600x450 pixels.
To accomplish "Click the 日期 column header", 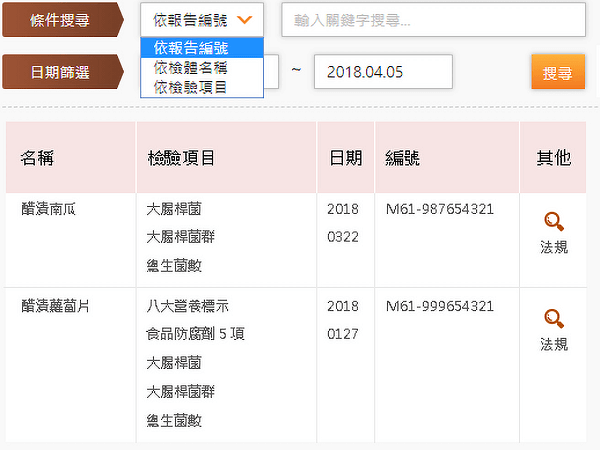I will tap(345, 158).
